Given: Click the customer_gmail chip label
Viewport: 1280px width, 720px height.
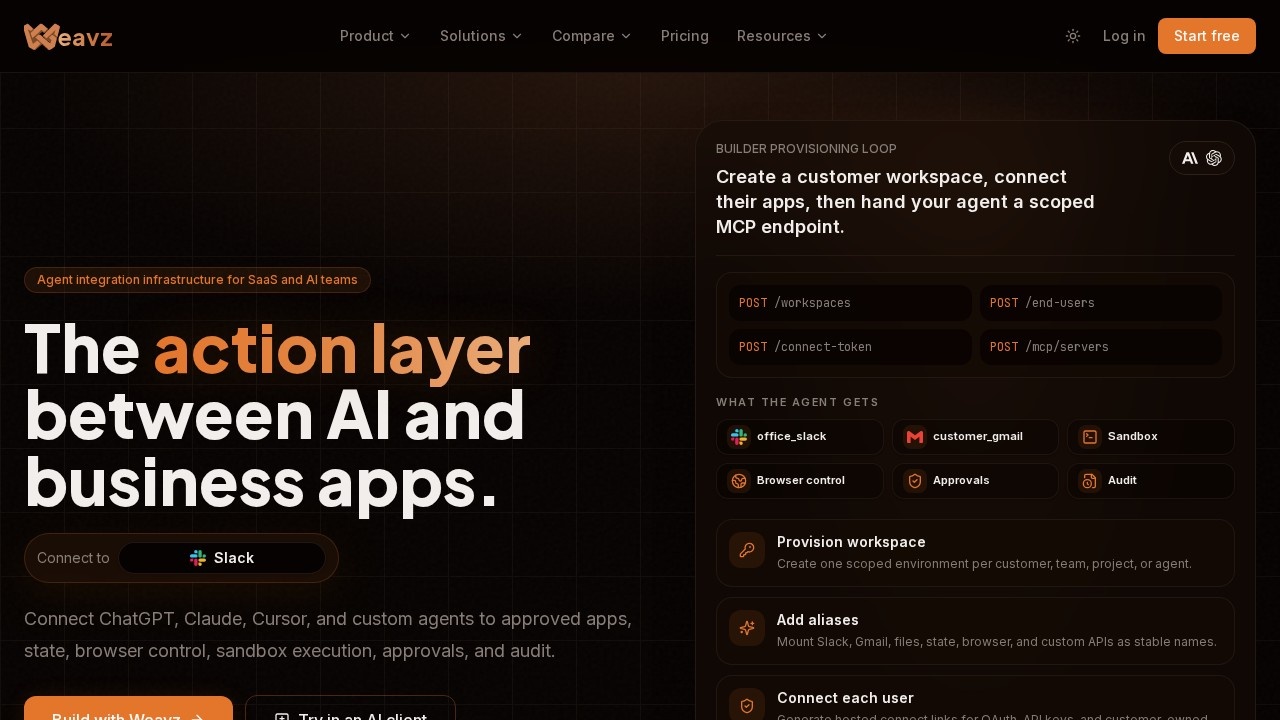Looking at the screenshot, I should tap(978, 437).
